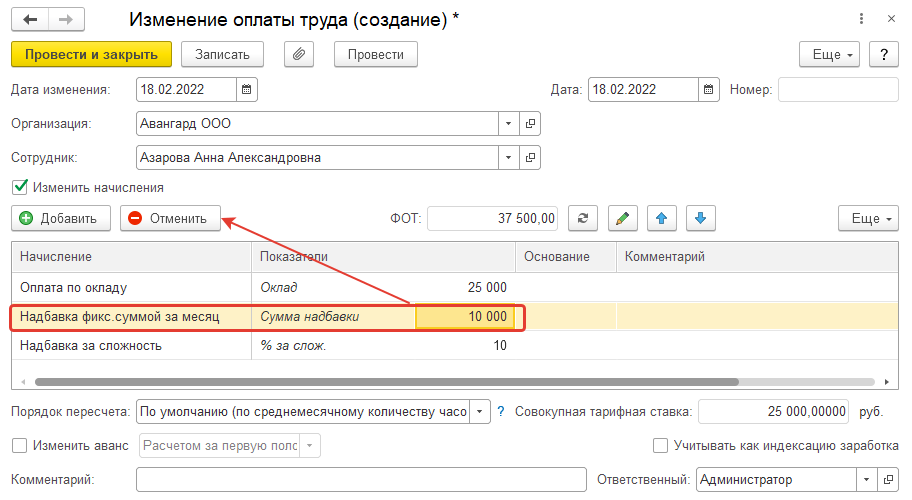The height and width of the screenshot is (500, 912).
Task: Click the Показатели column header
Action: point(383,256)
